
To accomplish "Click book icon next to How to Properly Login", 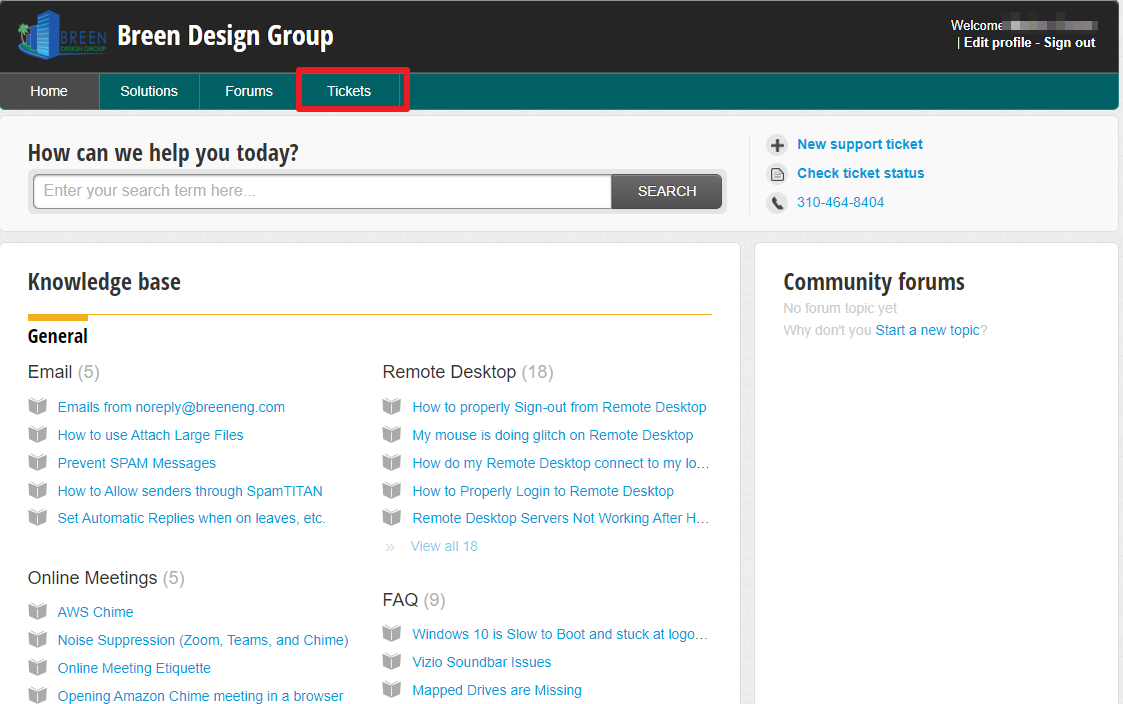I will click(392, 491).
